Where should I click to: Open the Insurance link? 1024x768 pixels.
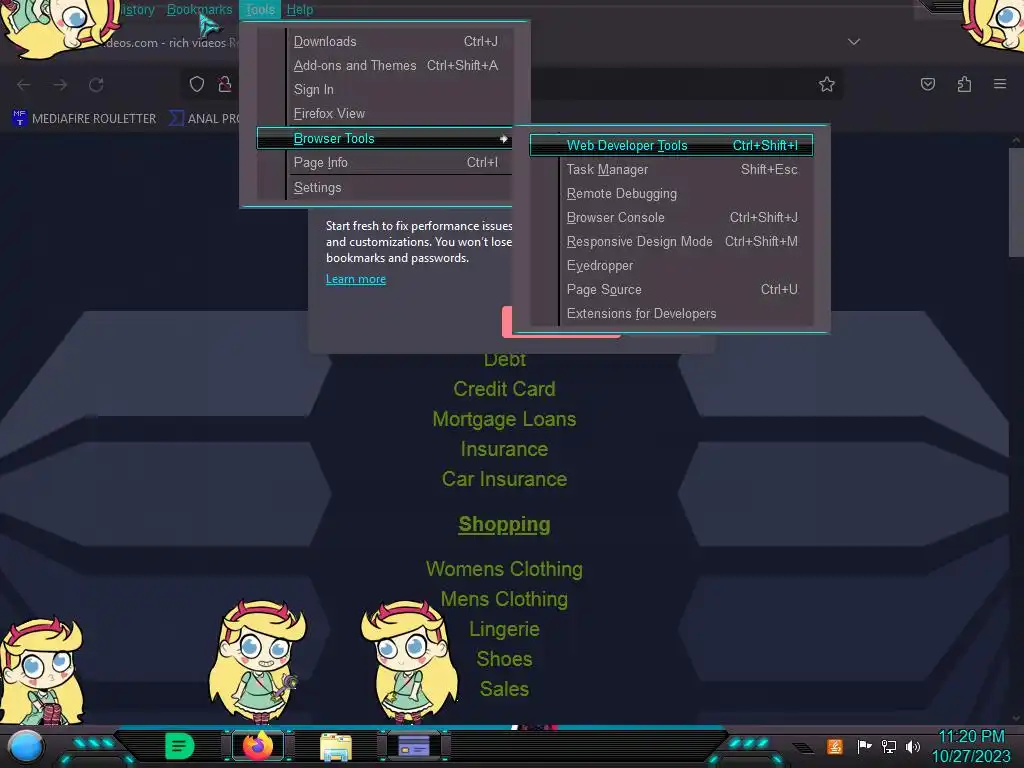point(504,449)
